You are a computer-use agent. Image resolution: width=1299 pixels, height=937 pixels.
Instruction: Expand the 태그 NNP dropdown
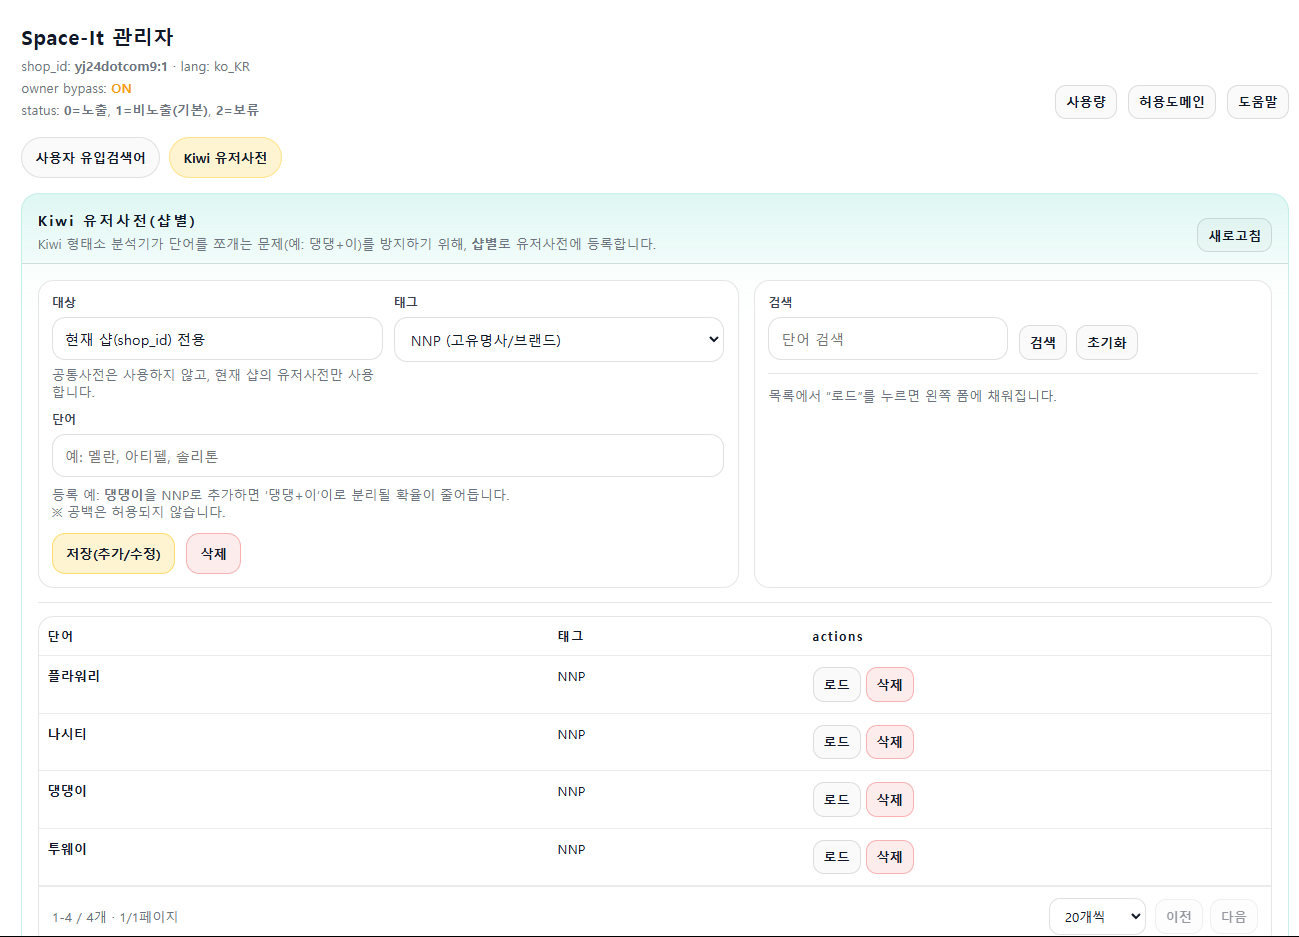[x=558, y=340]
